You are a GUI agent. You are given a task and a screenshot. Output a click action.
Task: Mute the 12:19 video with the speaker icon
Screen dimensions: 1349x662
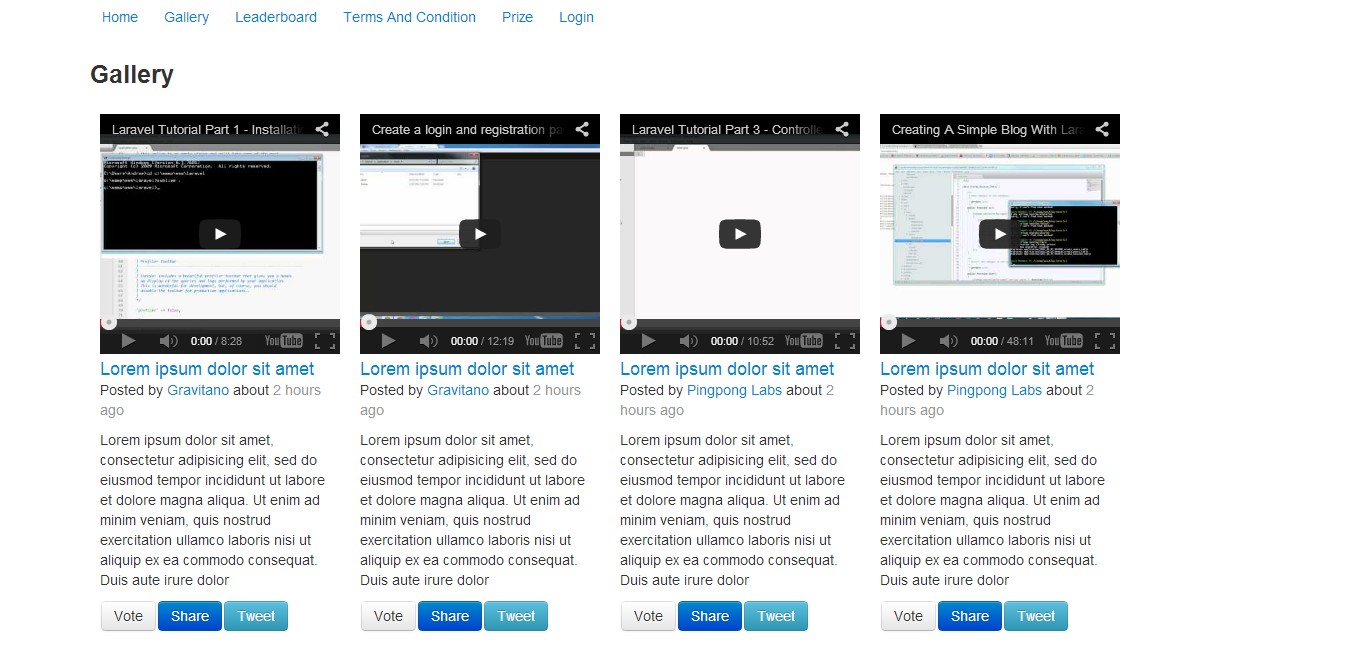(x=429, y=341)
